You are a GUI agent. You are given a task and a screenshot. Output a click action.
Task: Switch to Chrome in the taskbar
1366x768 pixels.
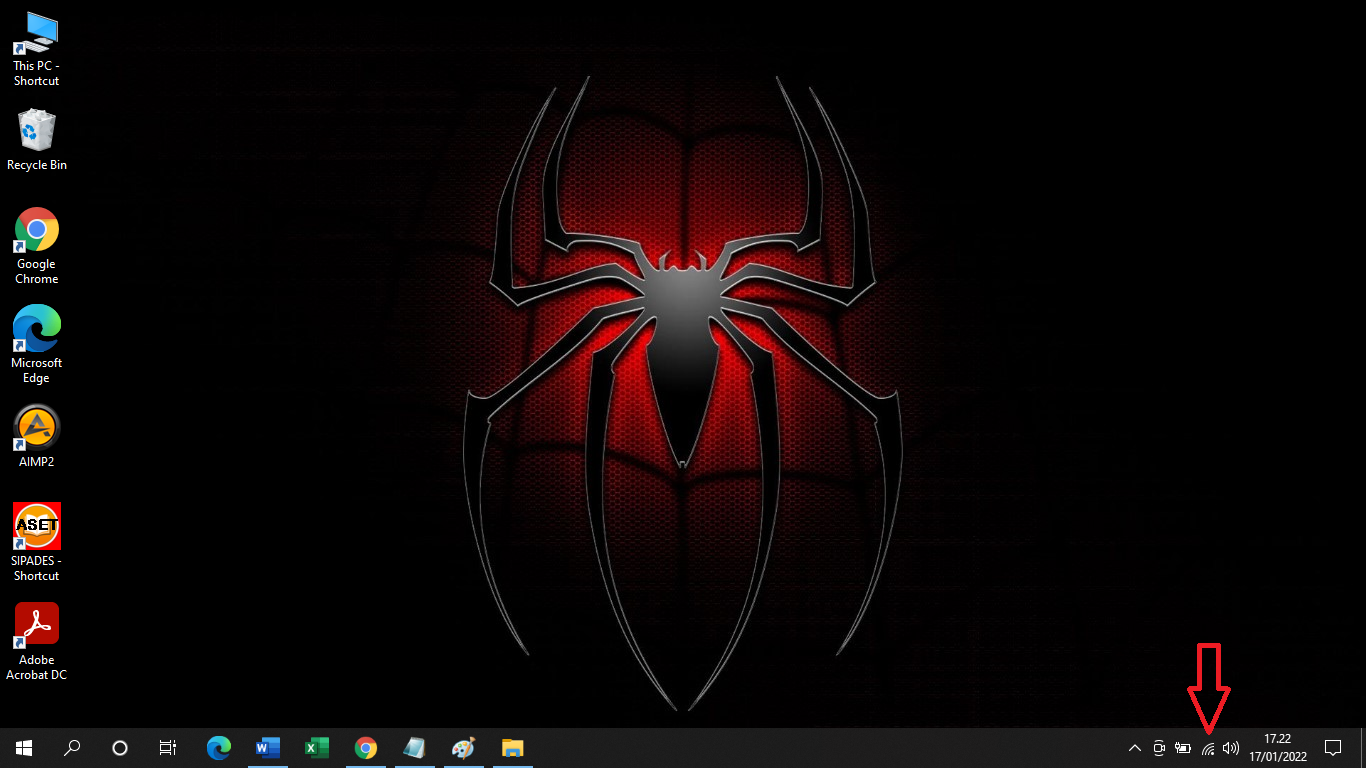tap(365, 748)
